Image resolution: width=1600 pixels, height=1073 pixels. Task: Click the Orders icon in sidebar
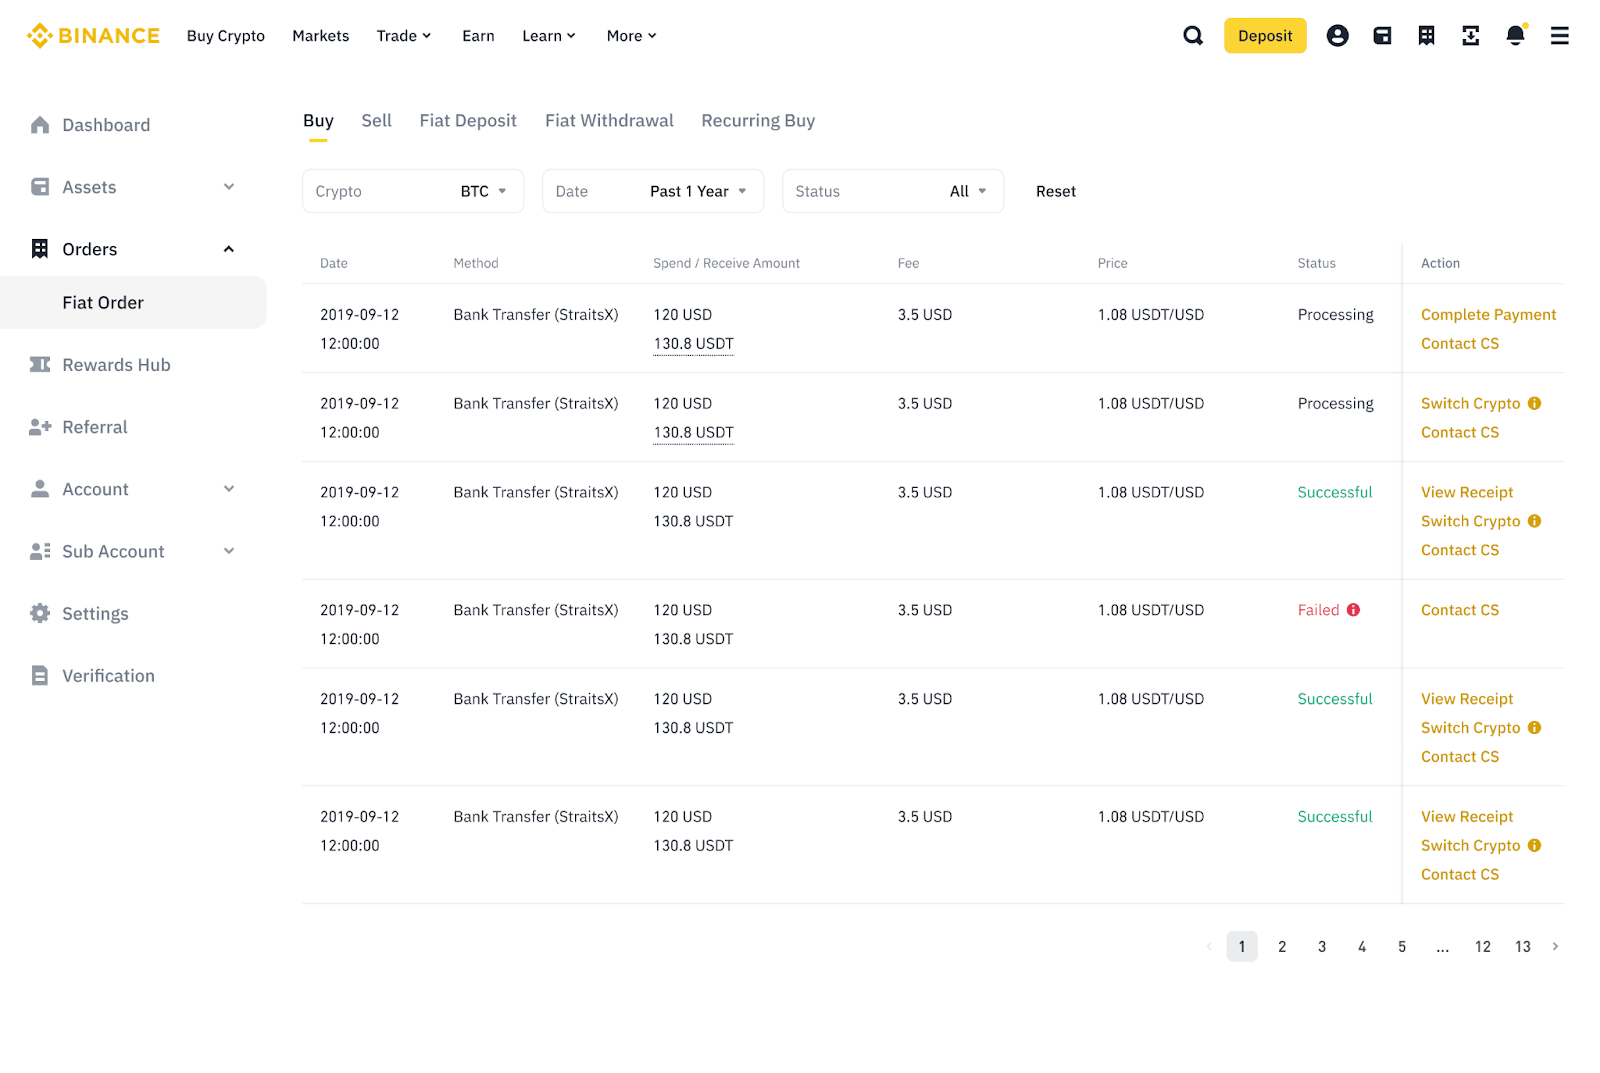tap(40, 249)
